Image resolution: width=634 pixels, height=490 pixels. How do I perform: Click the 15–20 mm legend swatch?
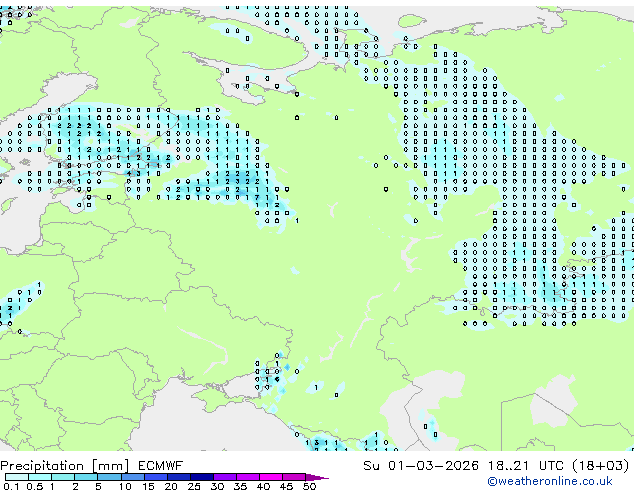coord(155,477)
